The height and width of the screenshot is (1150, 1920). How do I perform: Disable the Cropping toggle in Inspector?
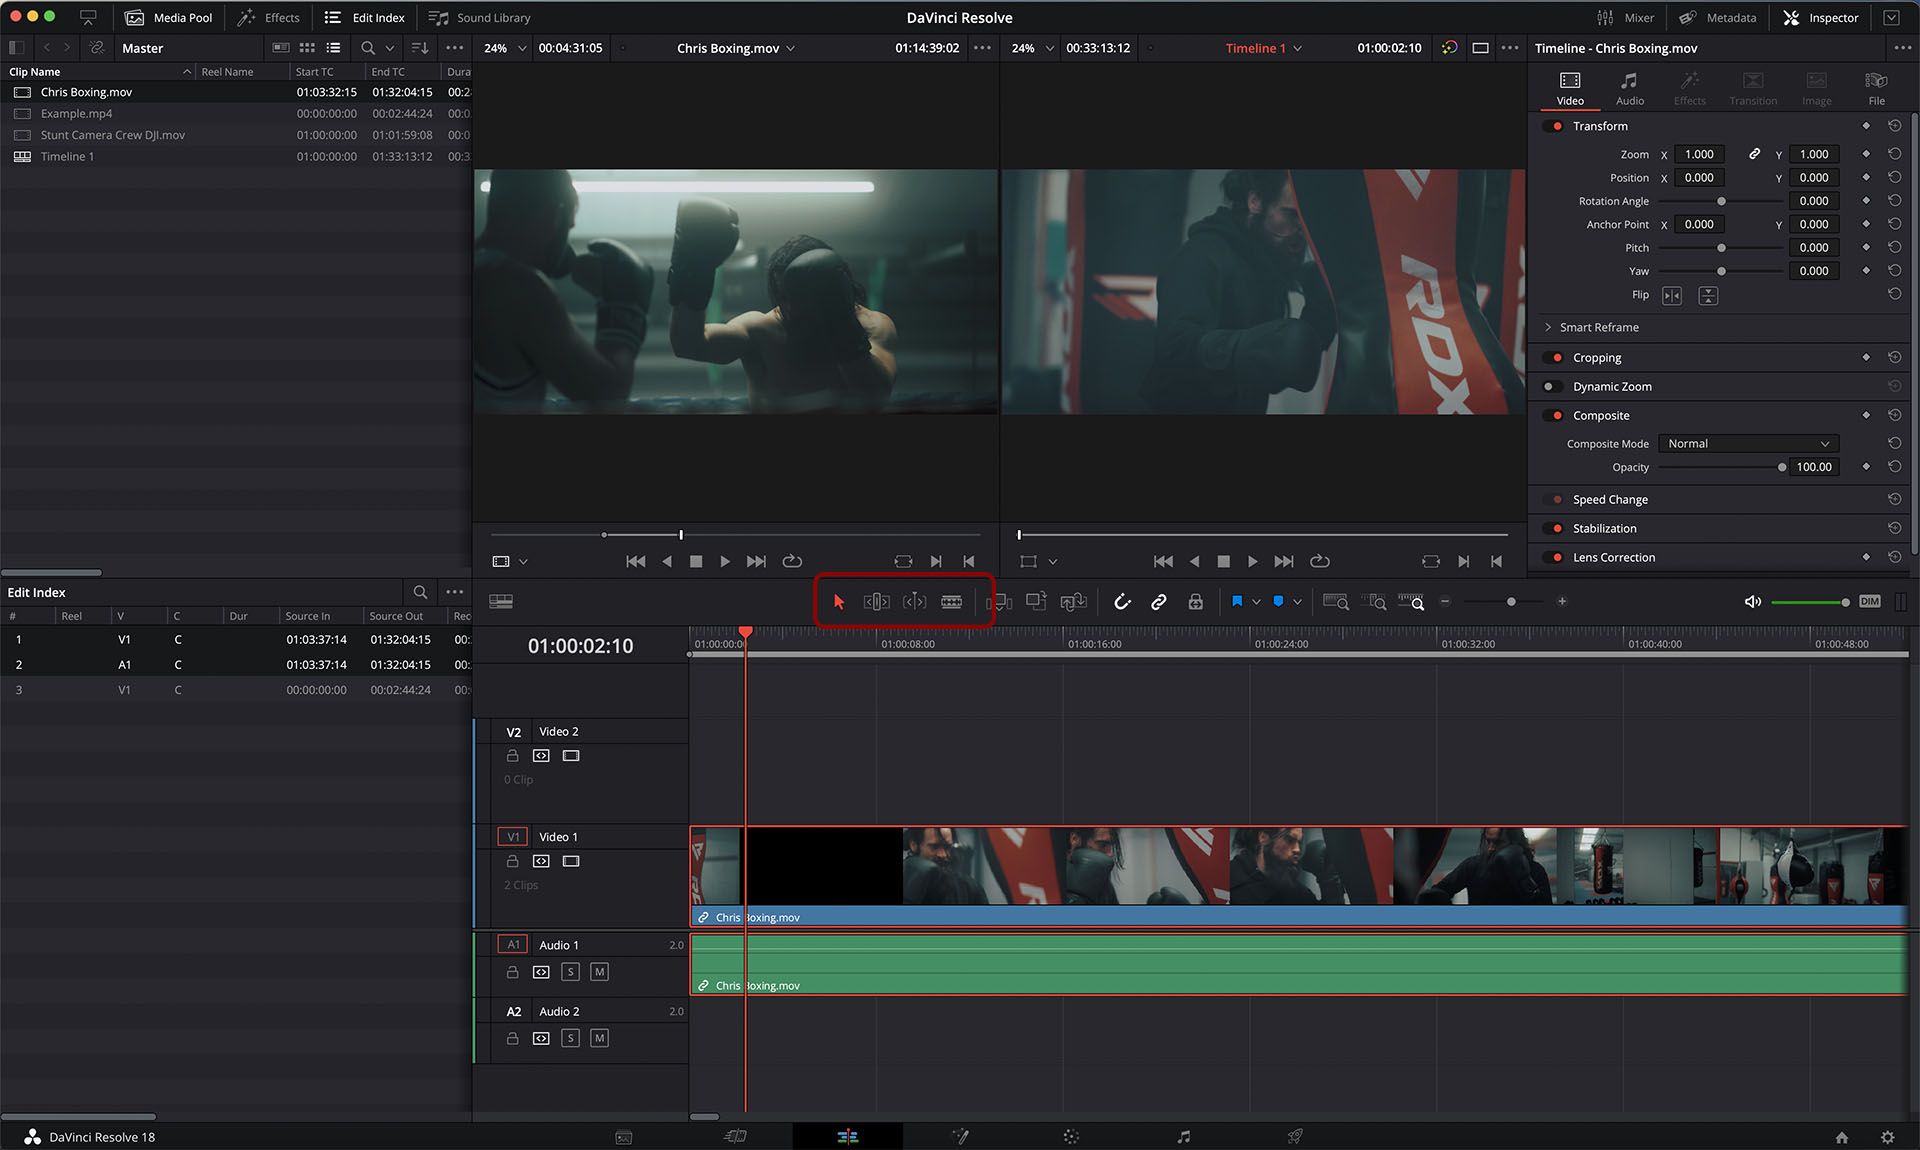[x=1554, y=358]
